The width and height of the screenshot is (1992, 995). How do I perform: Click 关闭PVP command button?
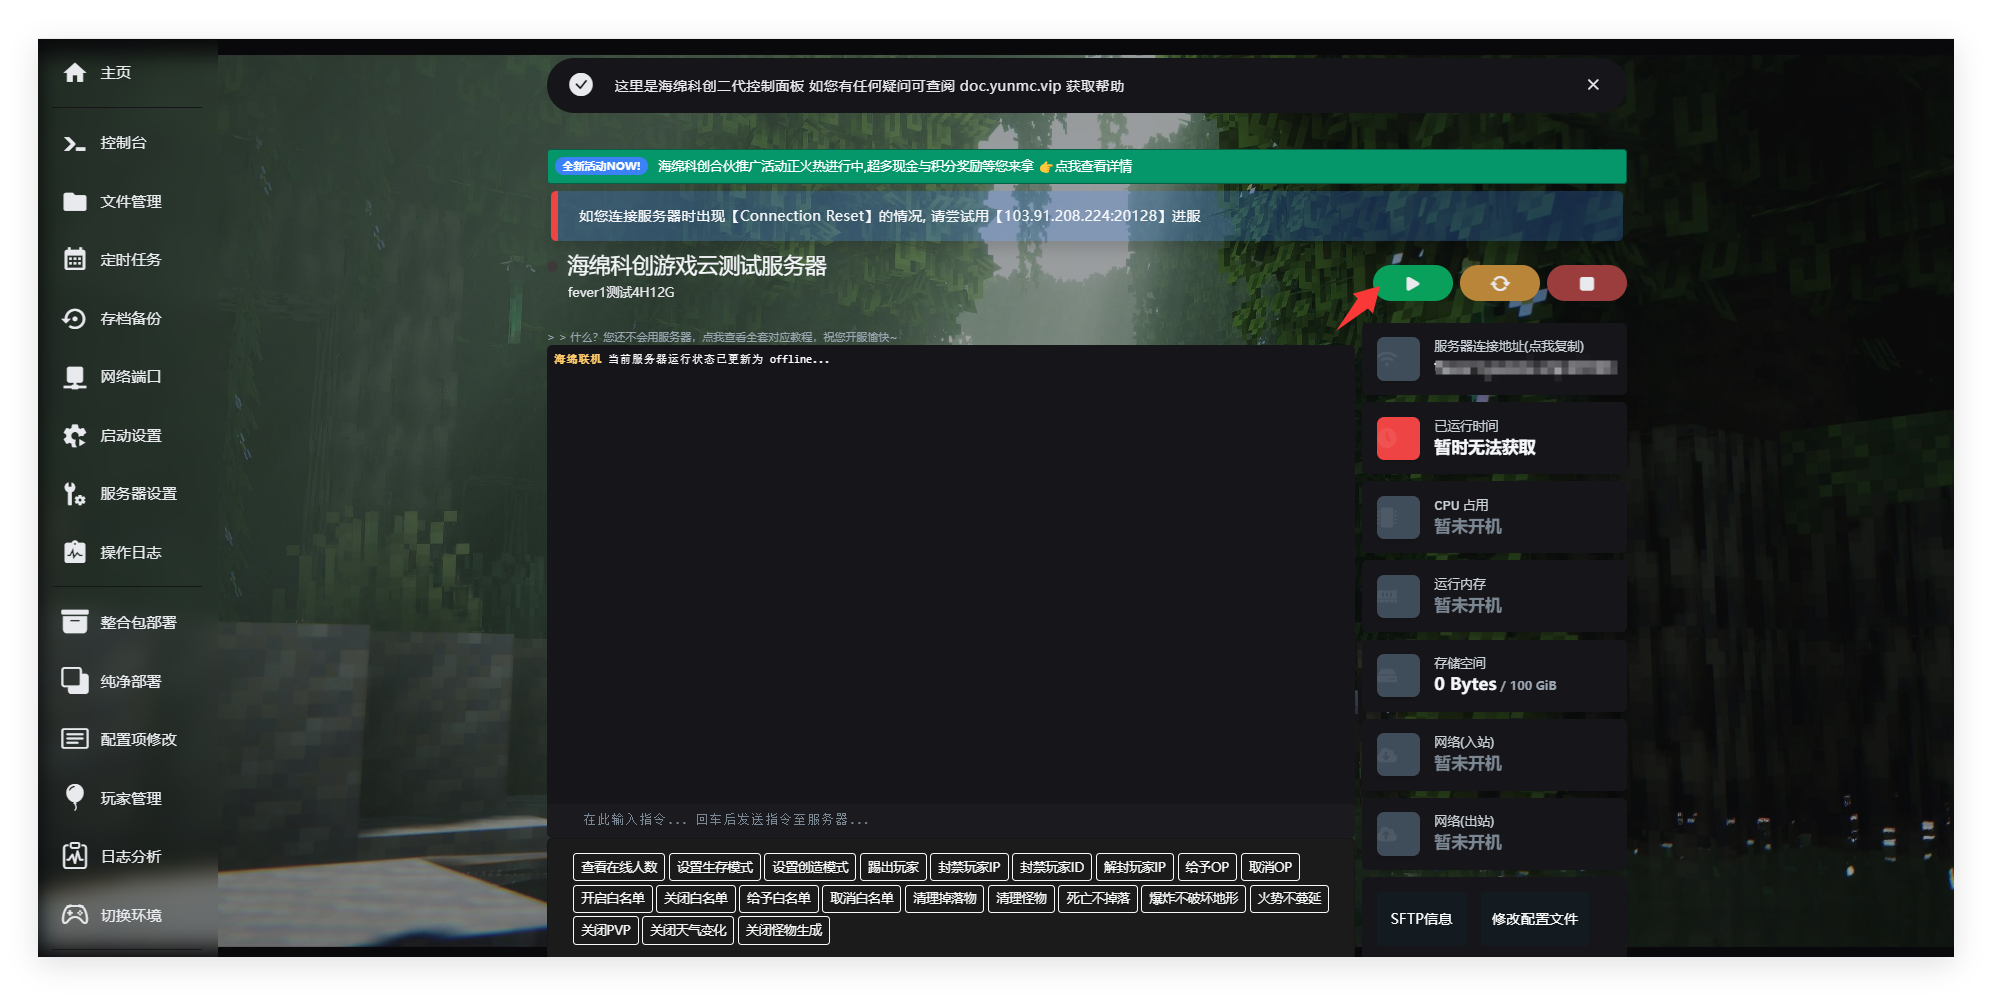click(x=606, y=930)
